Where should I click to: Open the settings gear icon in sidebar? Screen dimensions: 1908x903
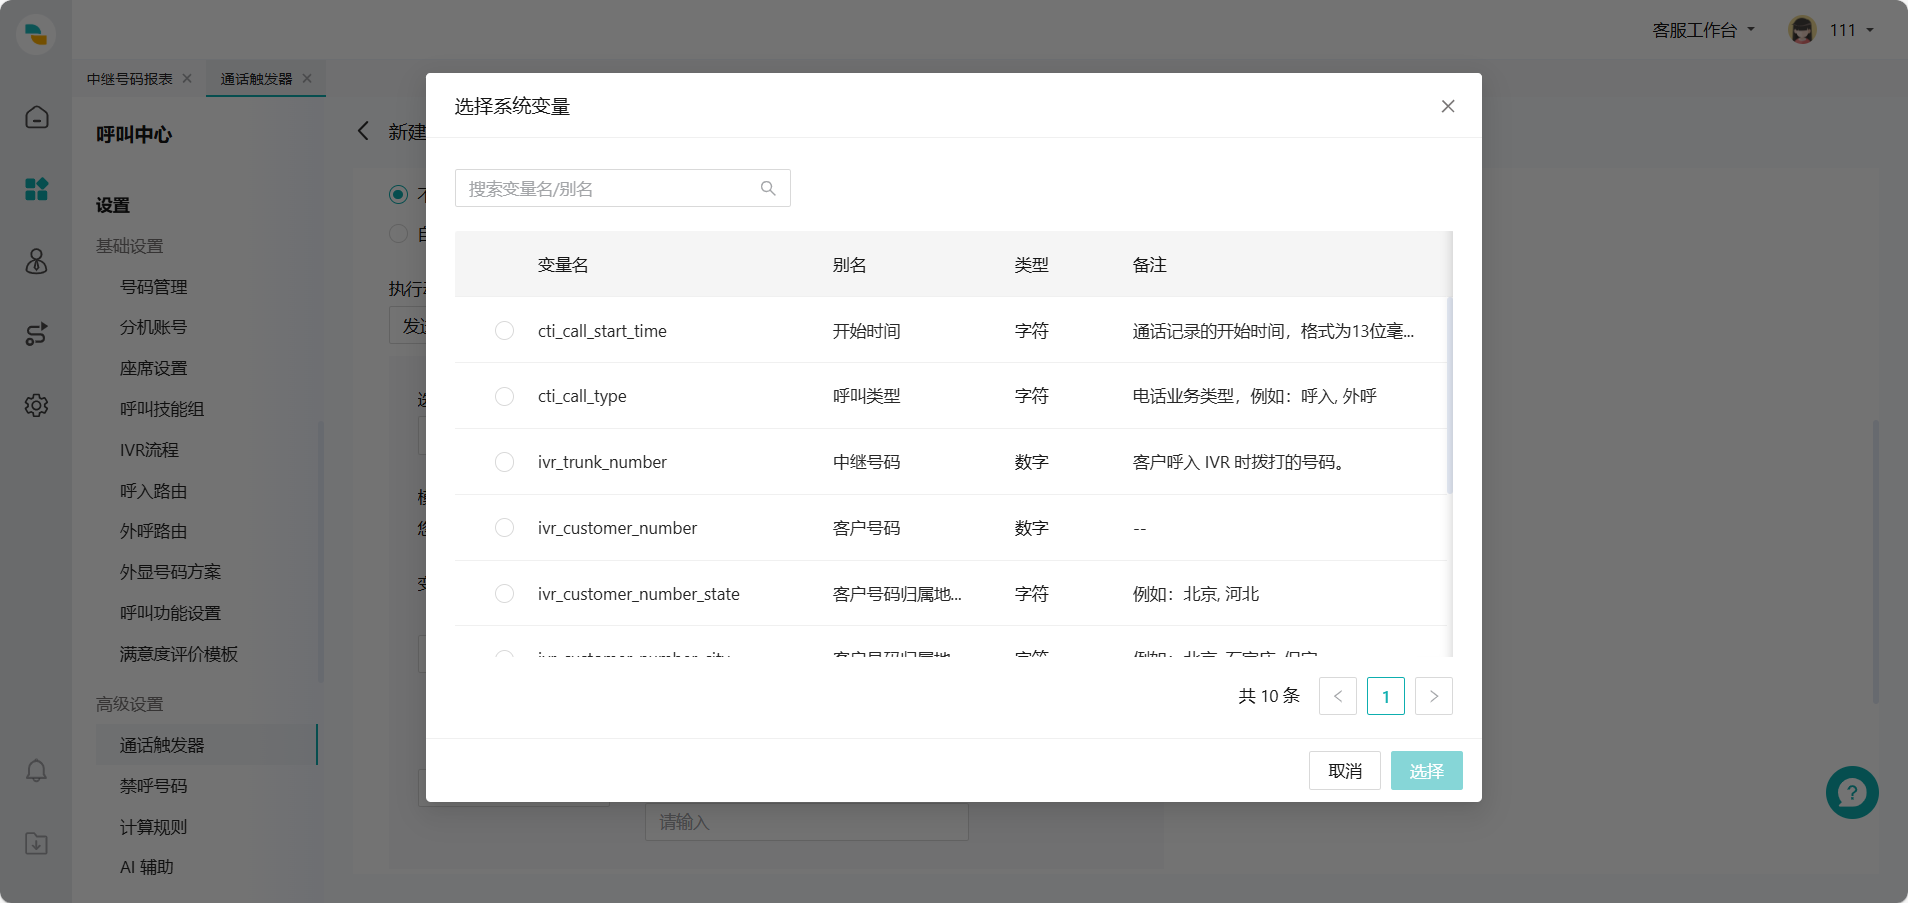(36, 405)
